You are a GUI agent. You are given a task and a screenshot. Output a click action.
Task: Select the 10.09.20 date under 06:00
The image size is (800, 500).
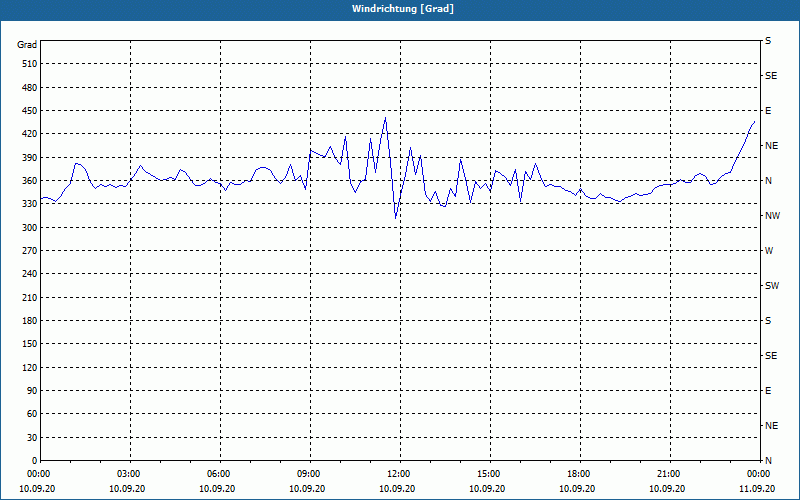[x=217, y=489]
